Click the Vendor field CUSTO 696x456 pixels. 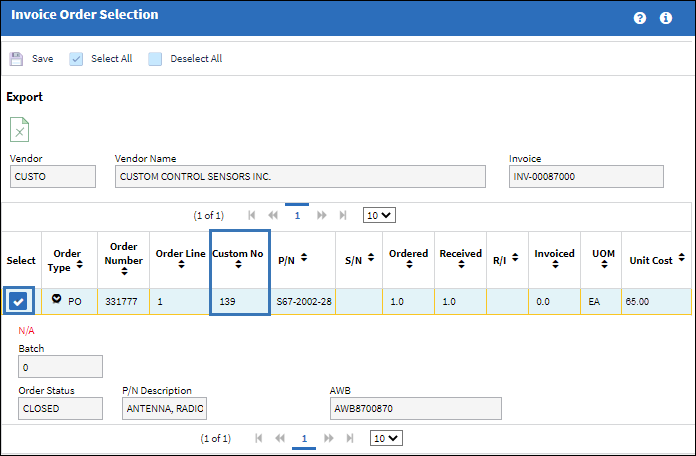tap(53, 177)
